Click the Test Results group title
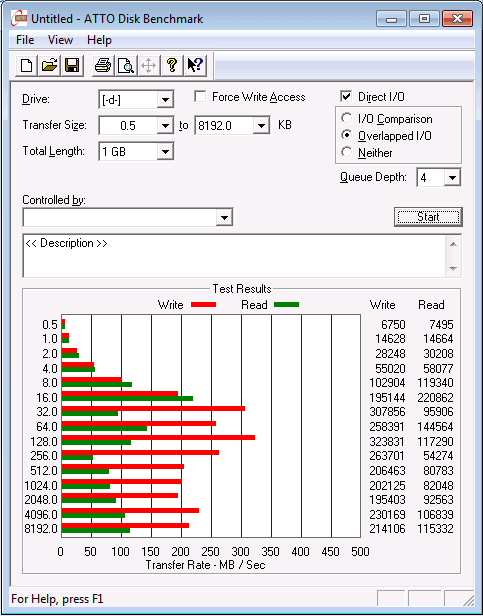Screen dimensions: 483x616 (x=242, y=289)
